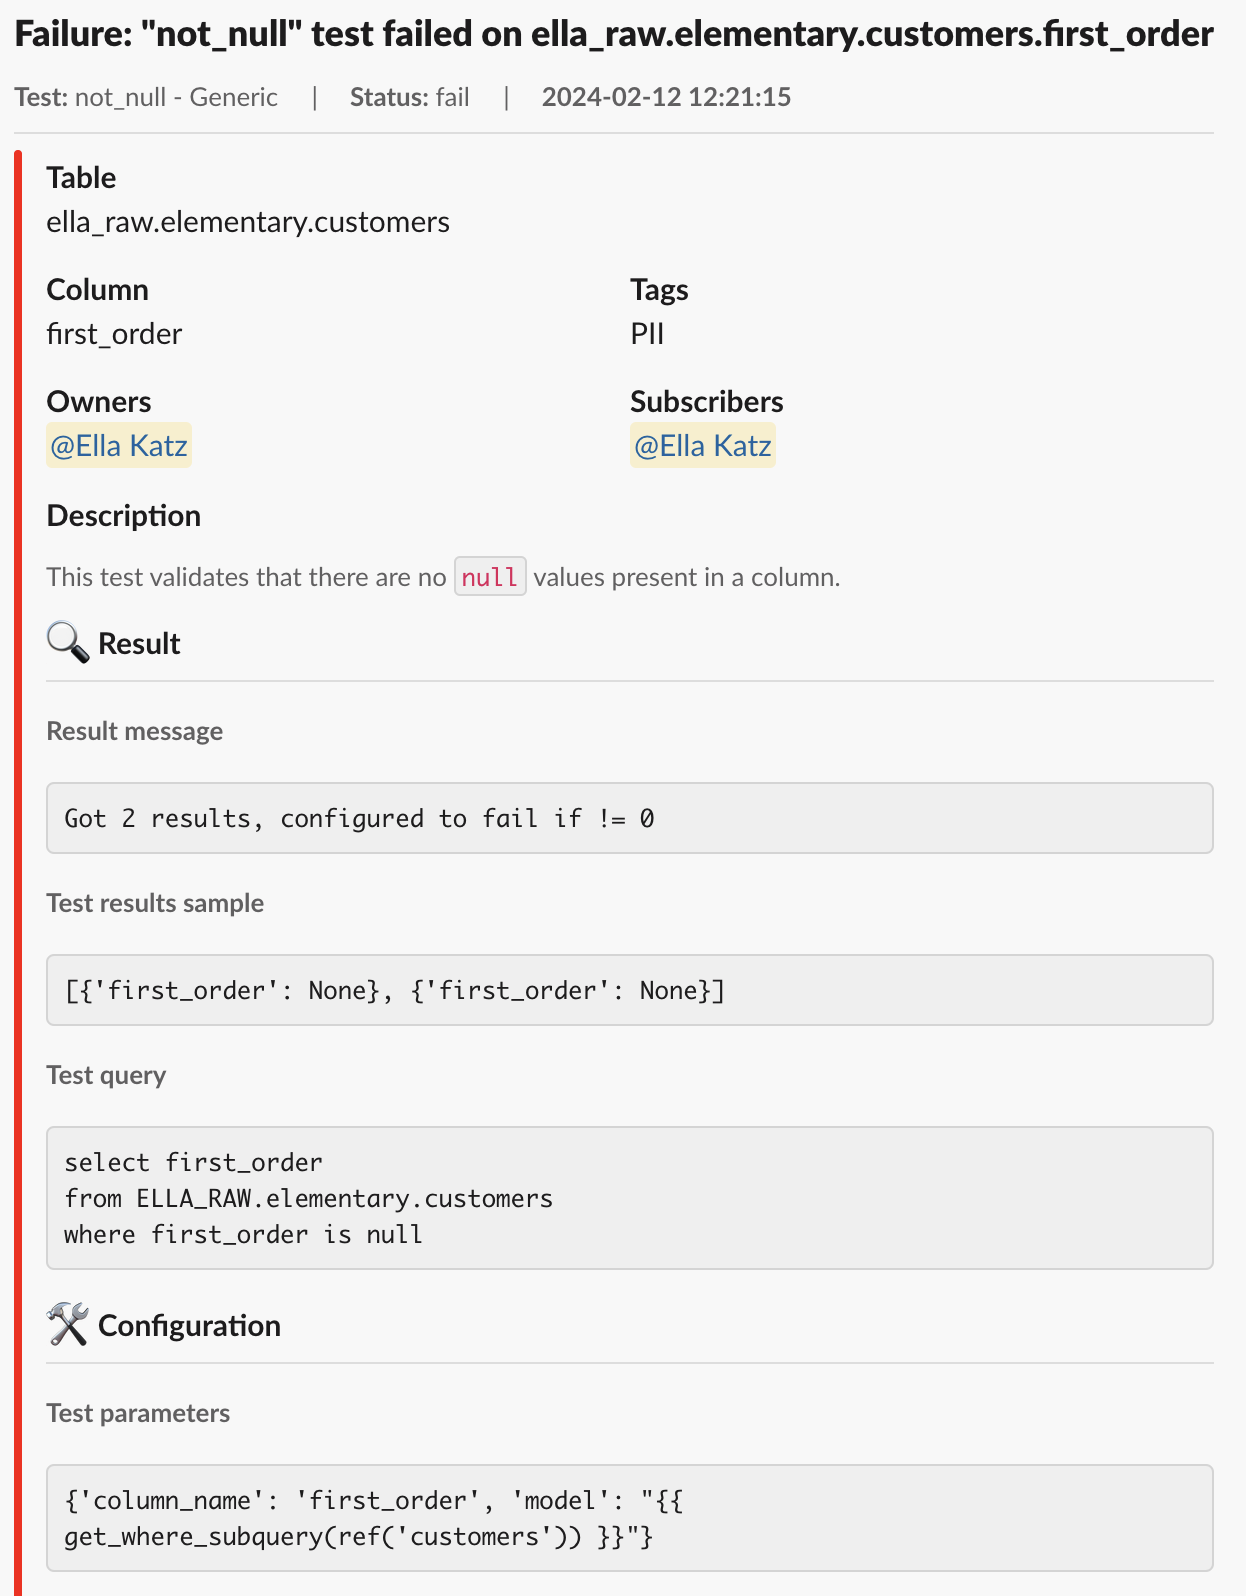Click the hammer and wrench Configuration icon
The height and width of the screenshot is (1596, 1246).
click(68, 1325)
